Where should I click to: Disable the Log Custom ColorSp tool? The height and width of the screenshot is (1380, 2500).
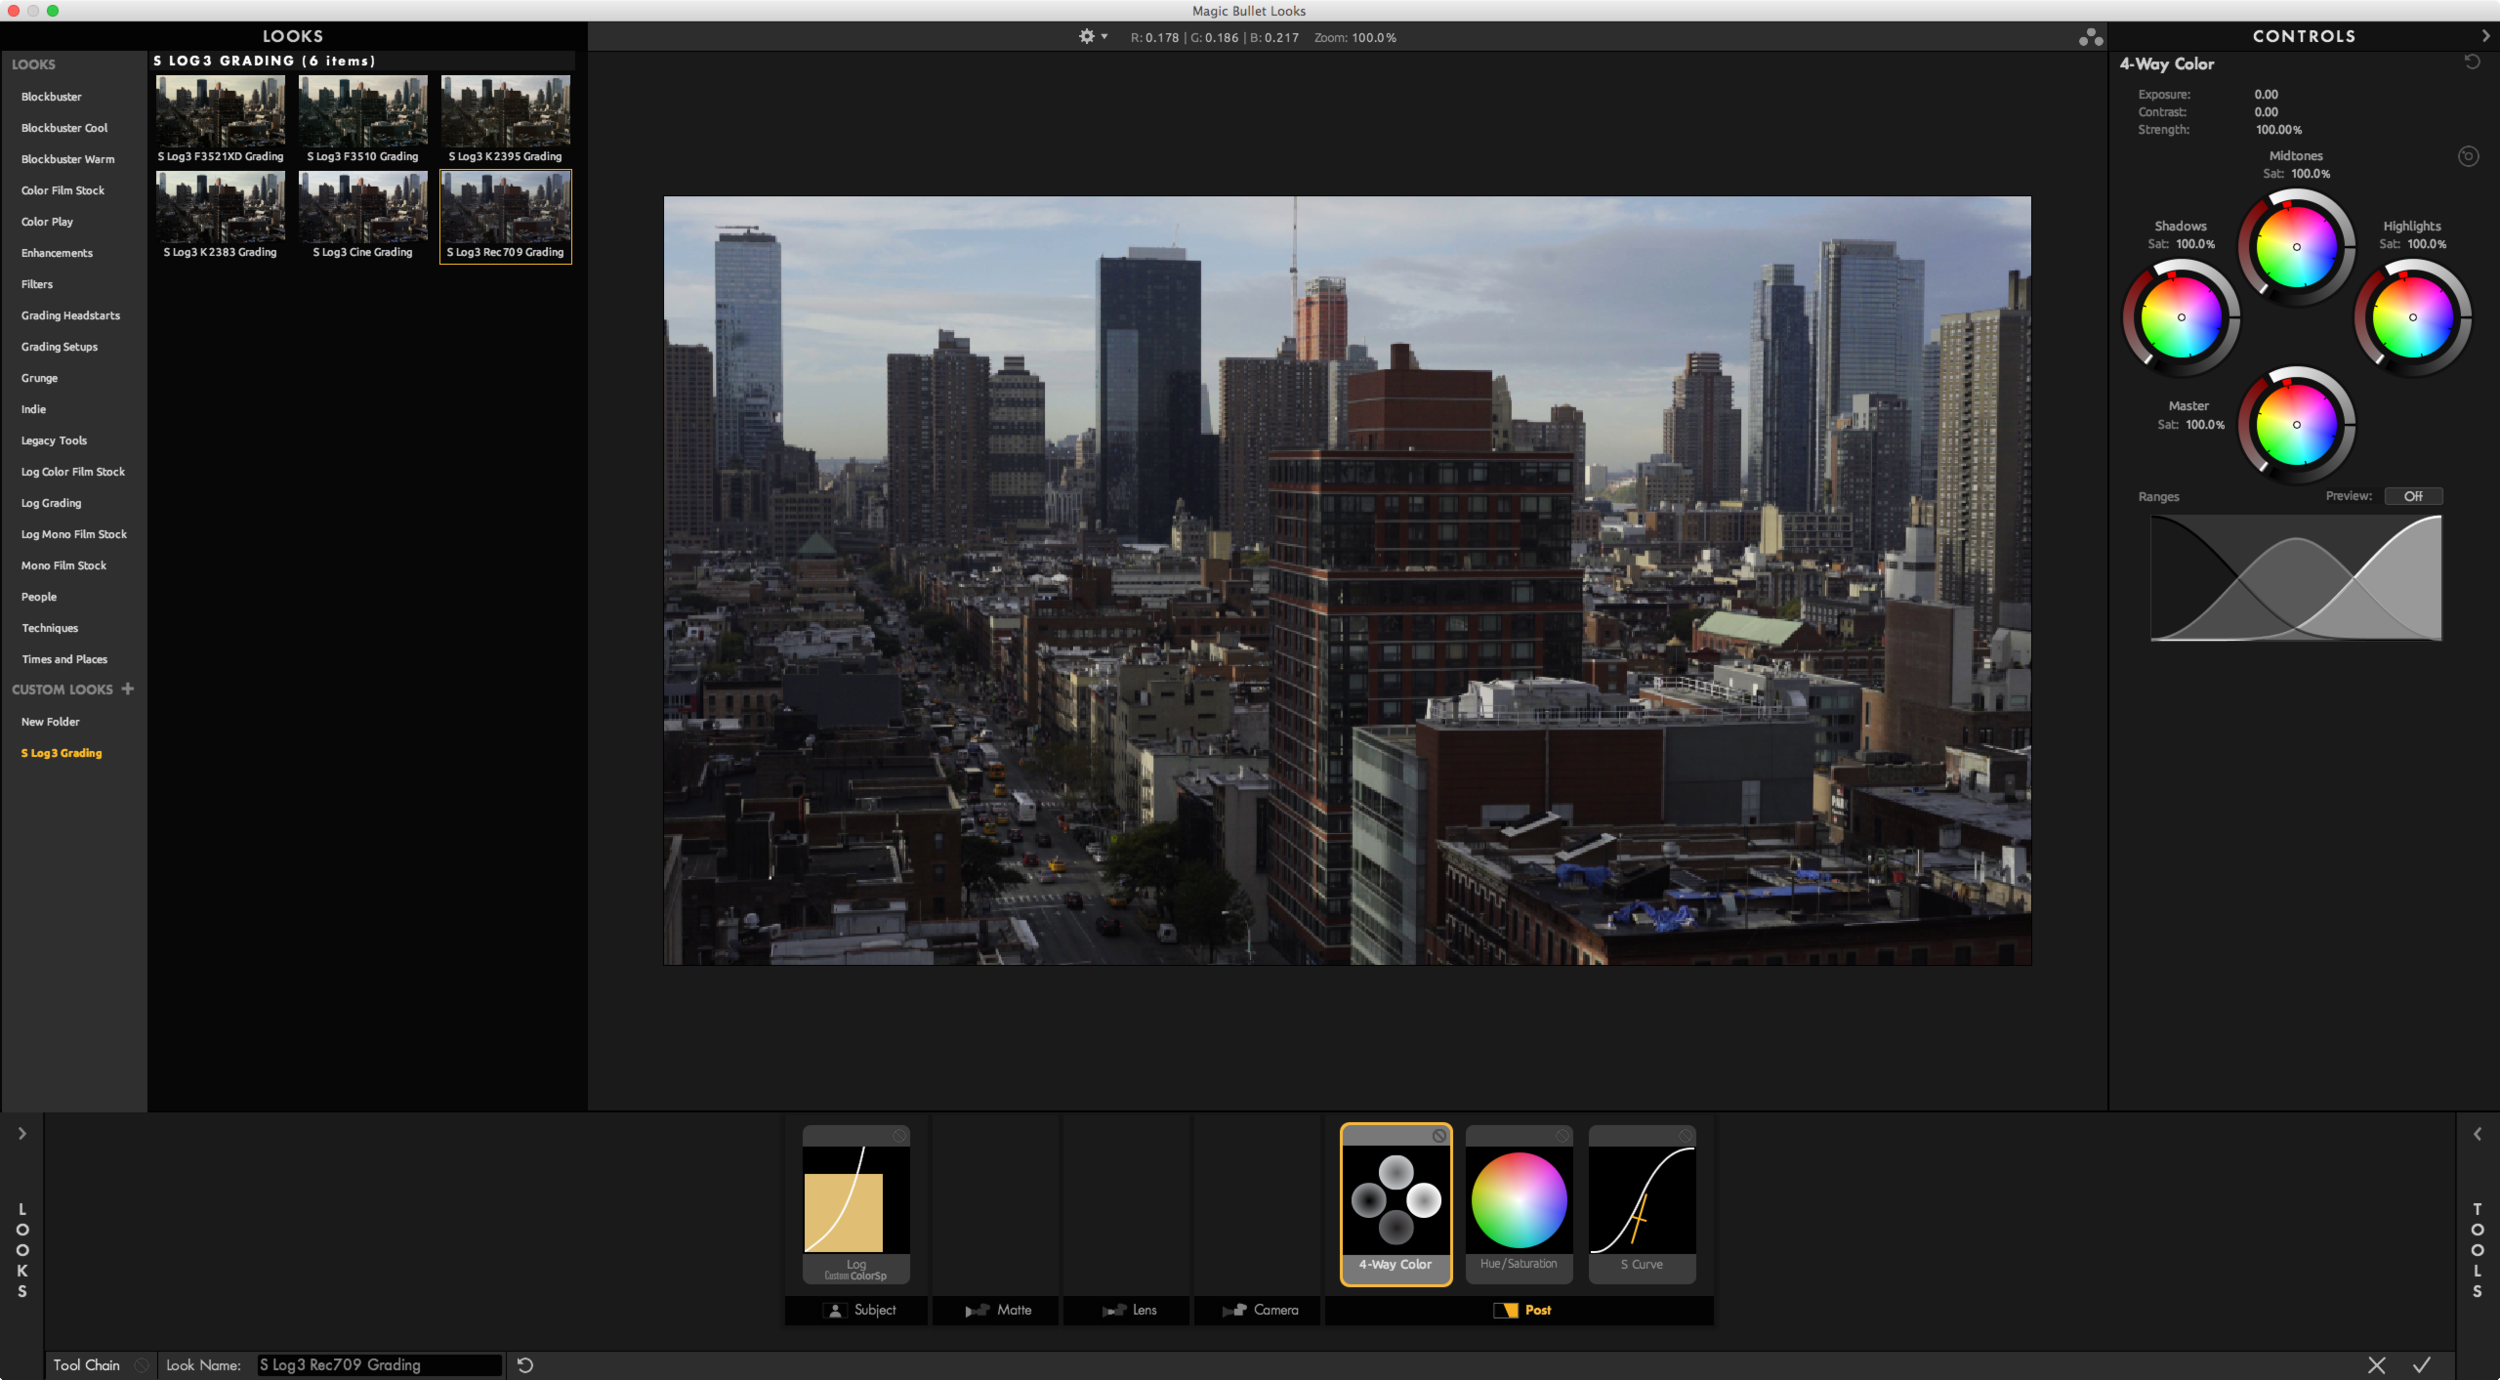pyautogui.click(x=899, y=1136)
